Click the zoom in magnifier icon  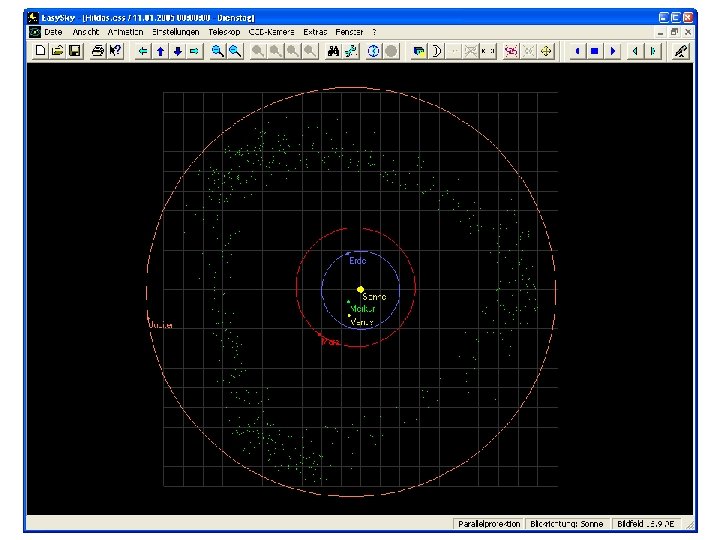[217, 50]
